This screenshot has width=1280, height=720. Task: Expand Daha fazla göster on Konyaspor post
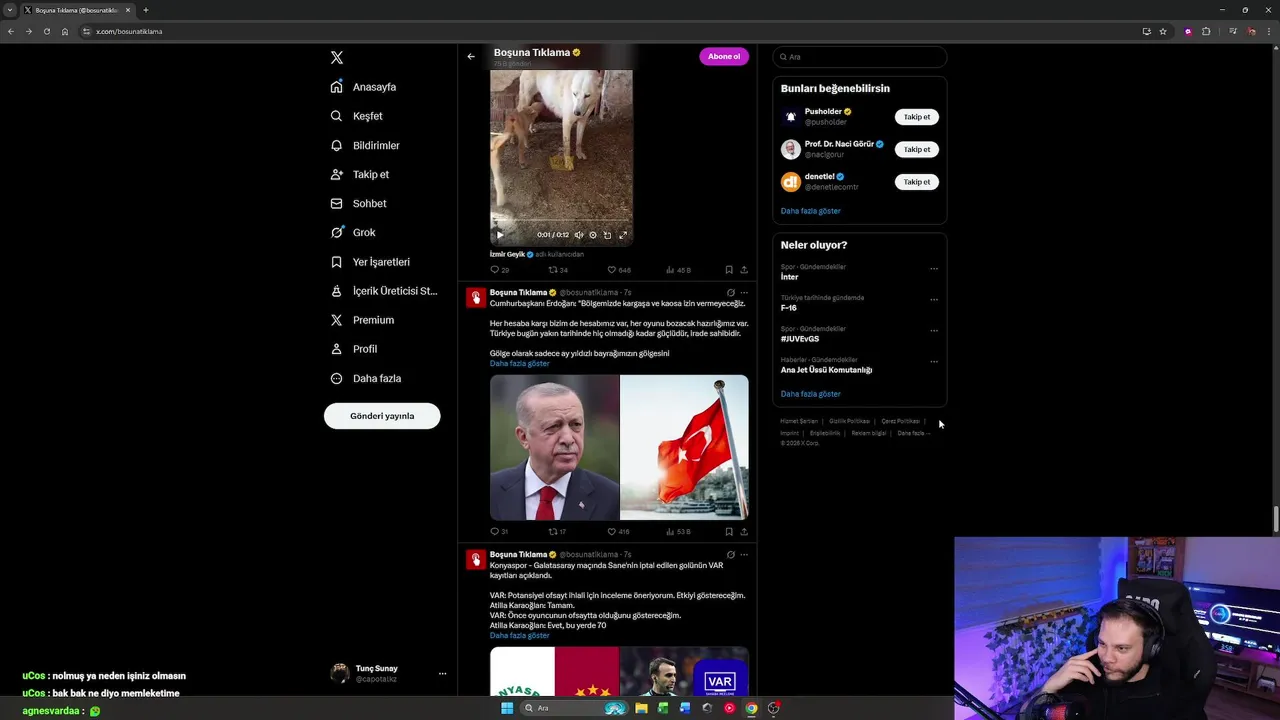tap(519, 636)
